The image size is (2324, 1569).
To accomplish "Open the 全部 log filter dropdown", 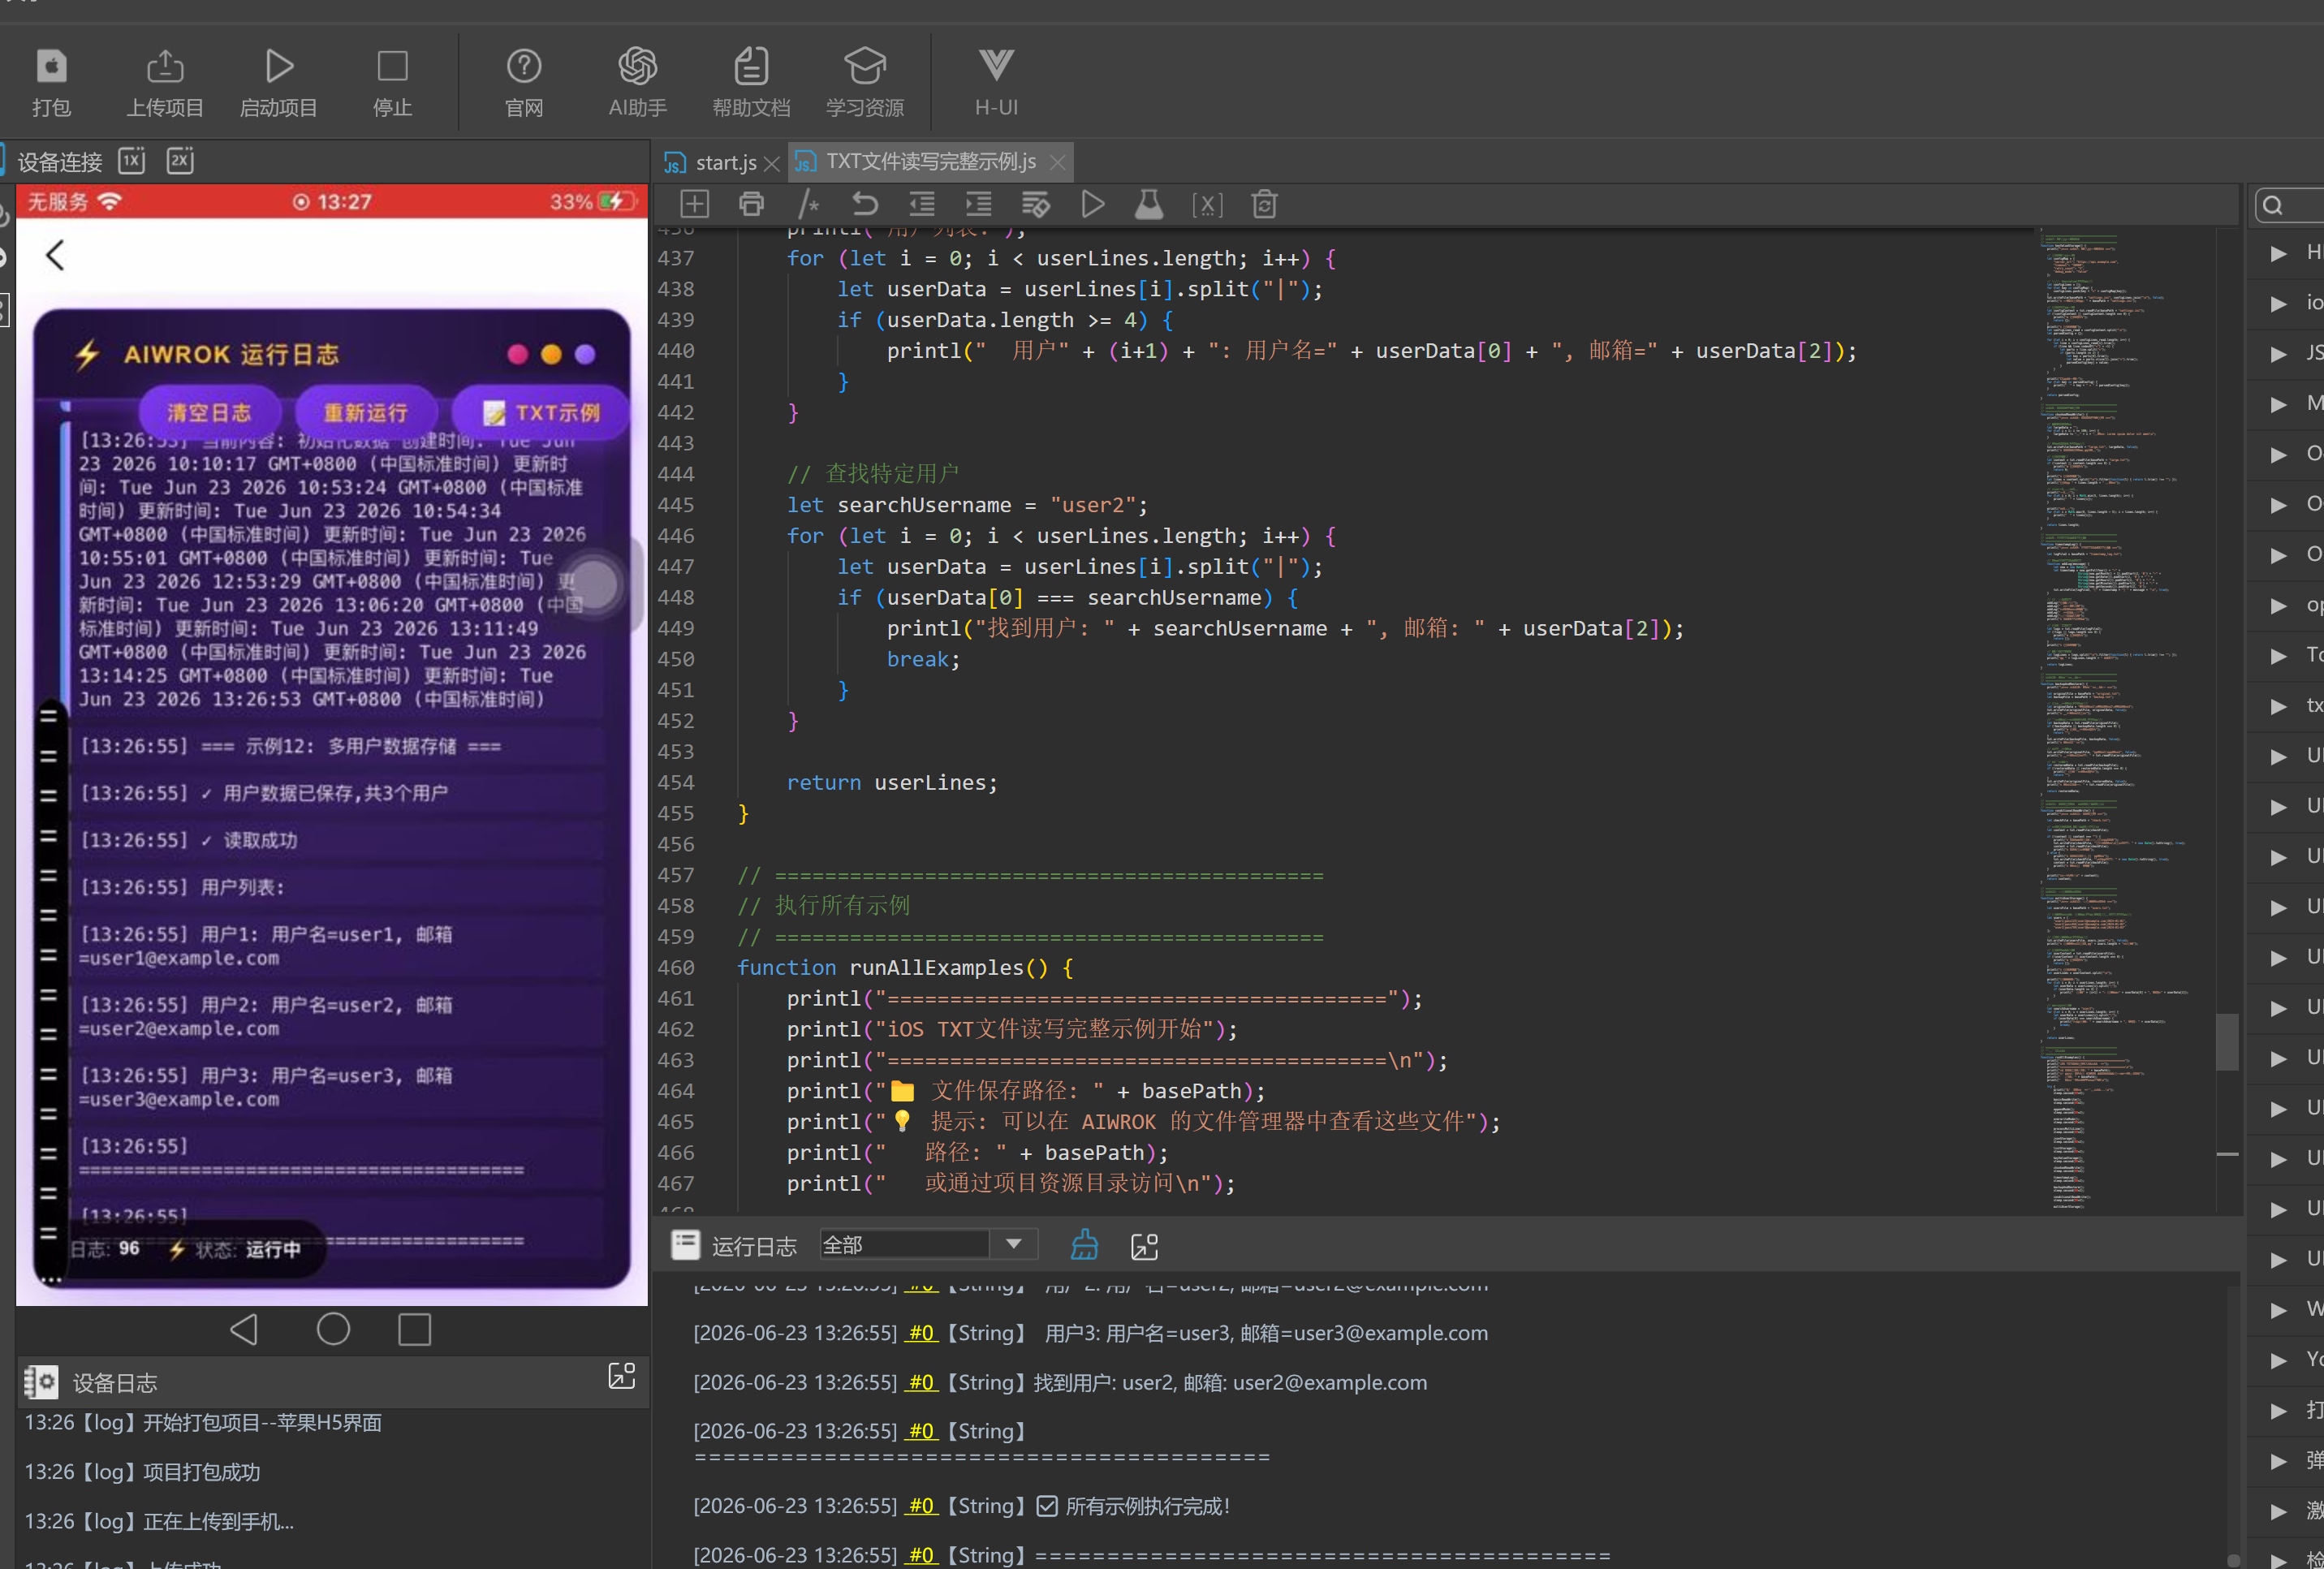I will tap(928, 1244).
